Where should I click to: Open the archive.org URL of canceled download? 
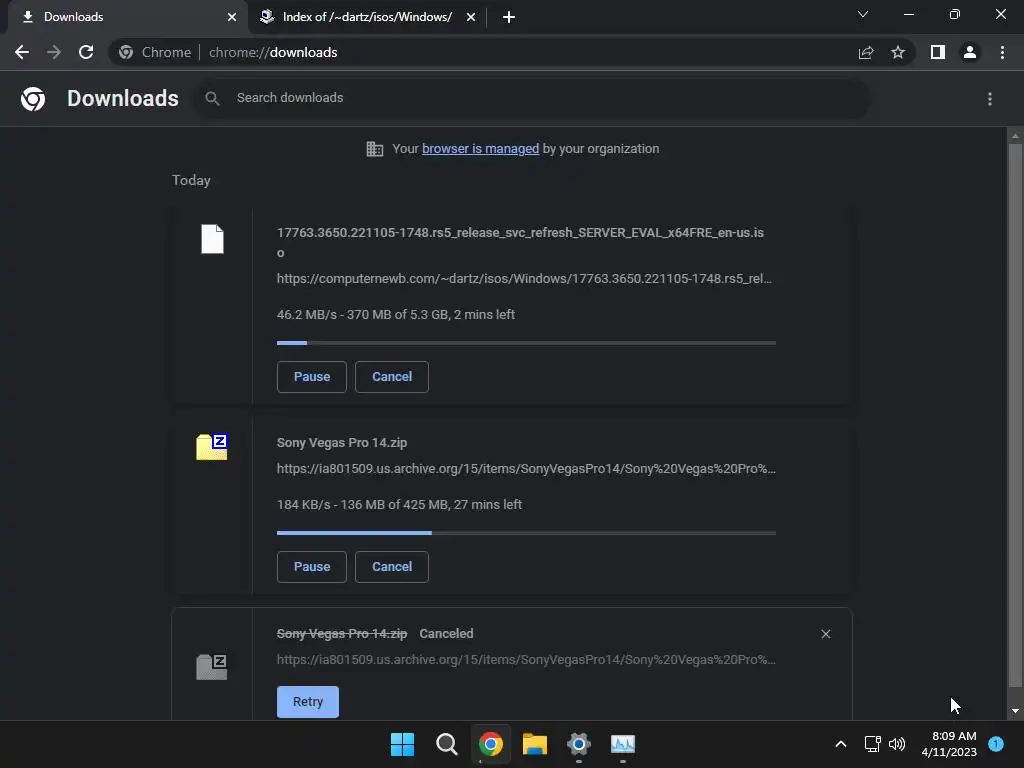[x=526, y=660]
